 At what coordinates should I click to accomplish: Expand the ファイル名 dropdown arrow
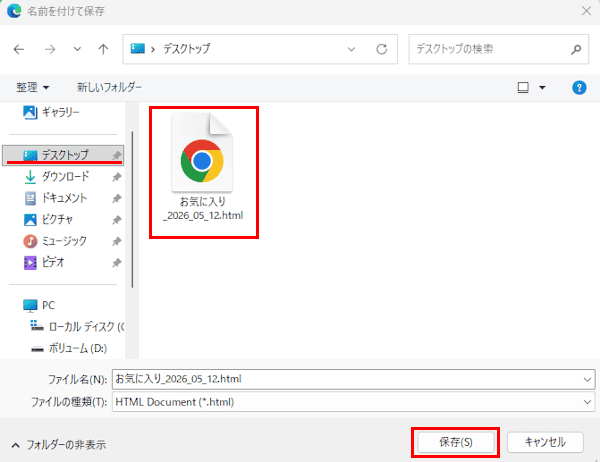587,379
